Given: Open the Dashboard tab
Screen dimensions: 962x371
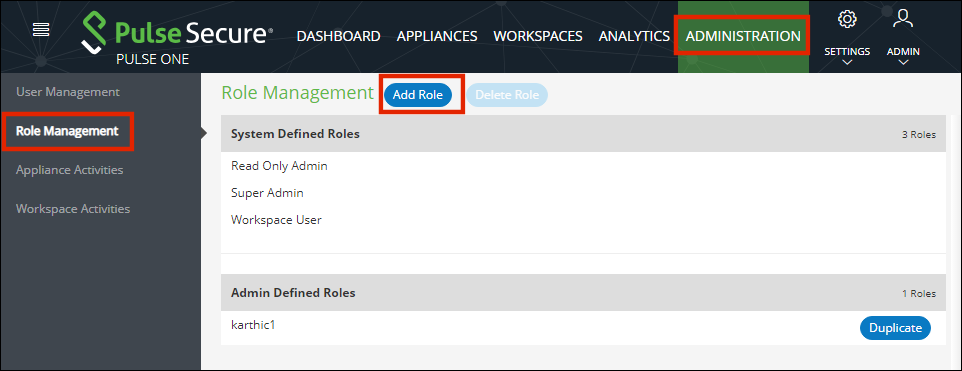Looking at the screenshot, I should coord(339,36).
